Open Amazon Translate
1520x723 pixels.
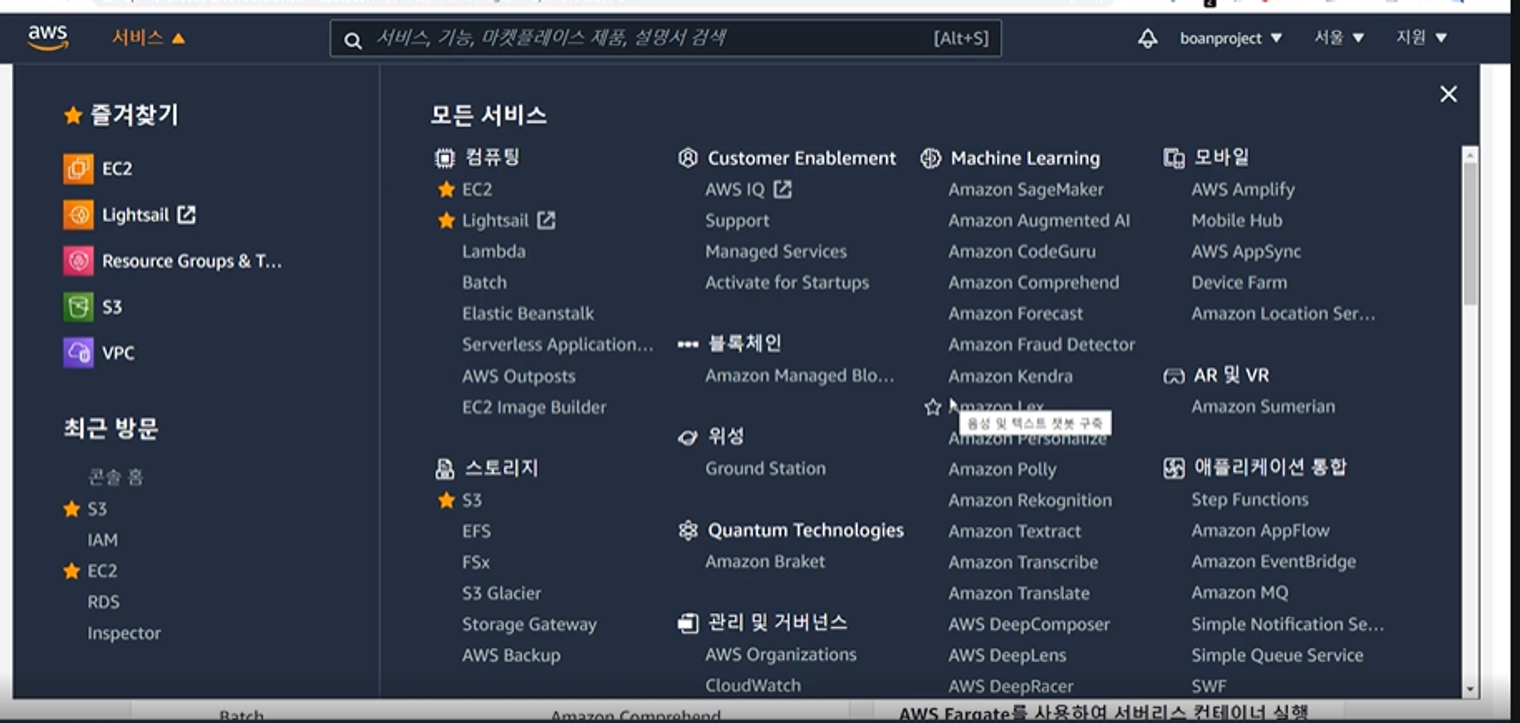click(1018, 593)
